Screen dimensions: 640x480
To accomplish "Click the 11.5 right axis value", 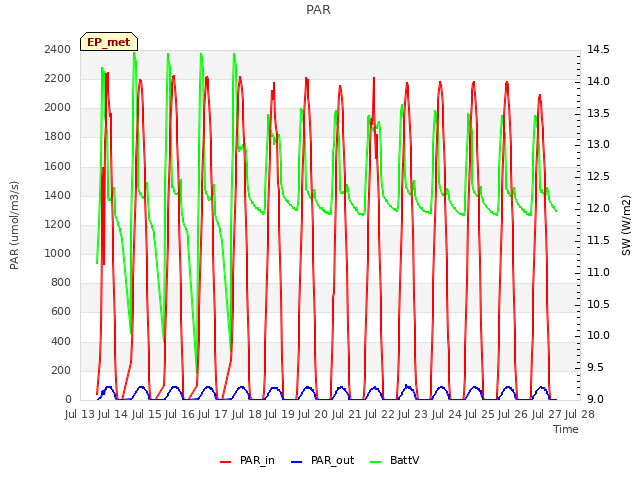I will (x=598, y=240).
